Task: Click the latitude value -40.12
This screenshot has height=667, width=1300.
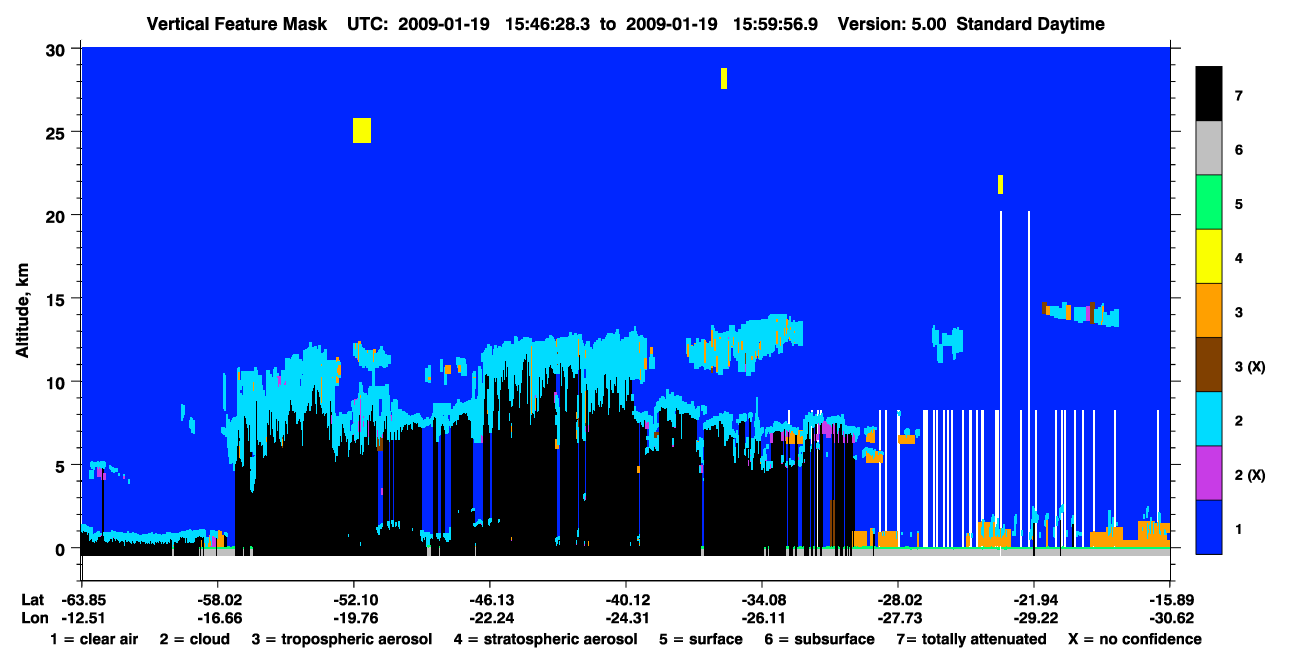Action: point(626,600)
